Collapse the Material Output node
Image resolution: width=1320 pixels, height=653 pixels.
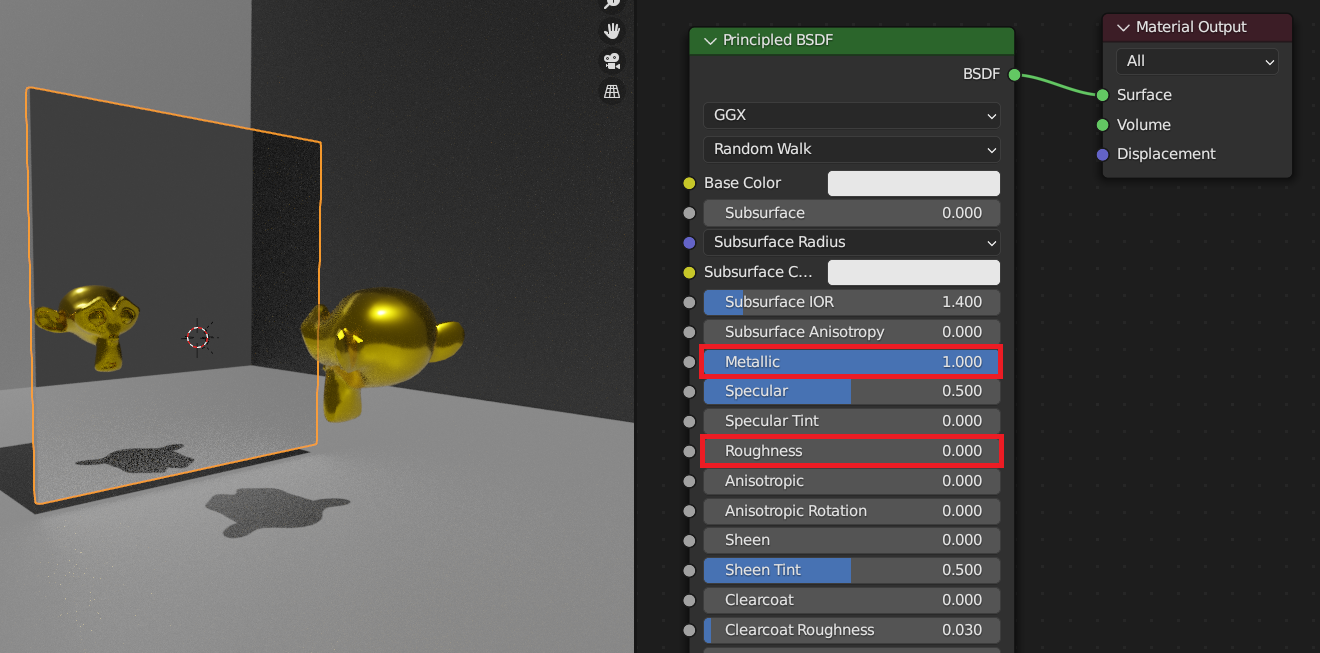click(x=1124, y=28)
